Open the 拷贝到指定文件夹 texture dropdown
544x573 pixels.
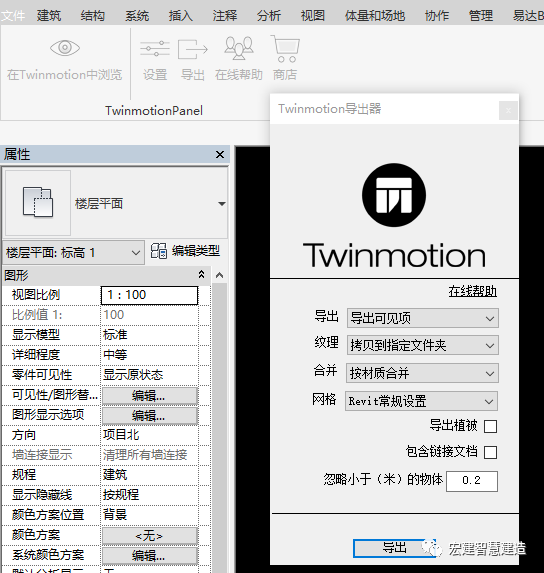click(423, 345)
